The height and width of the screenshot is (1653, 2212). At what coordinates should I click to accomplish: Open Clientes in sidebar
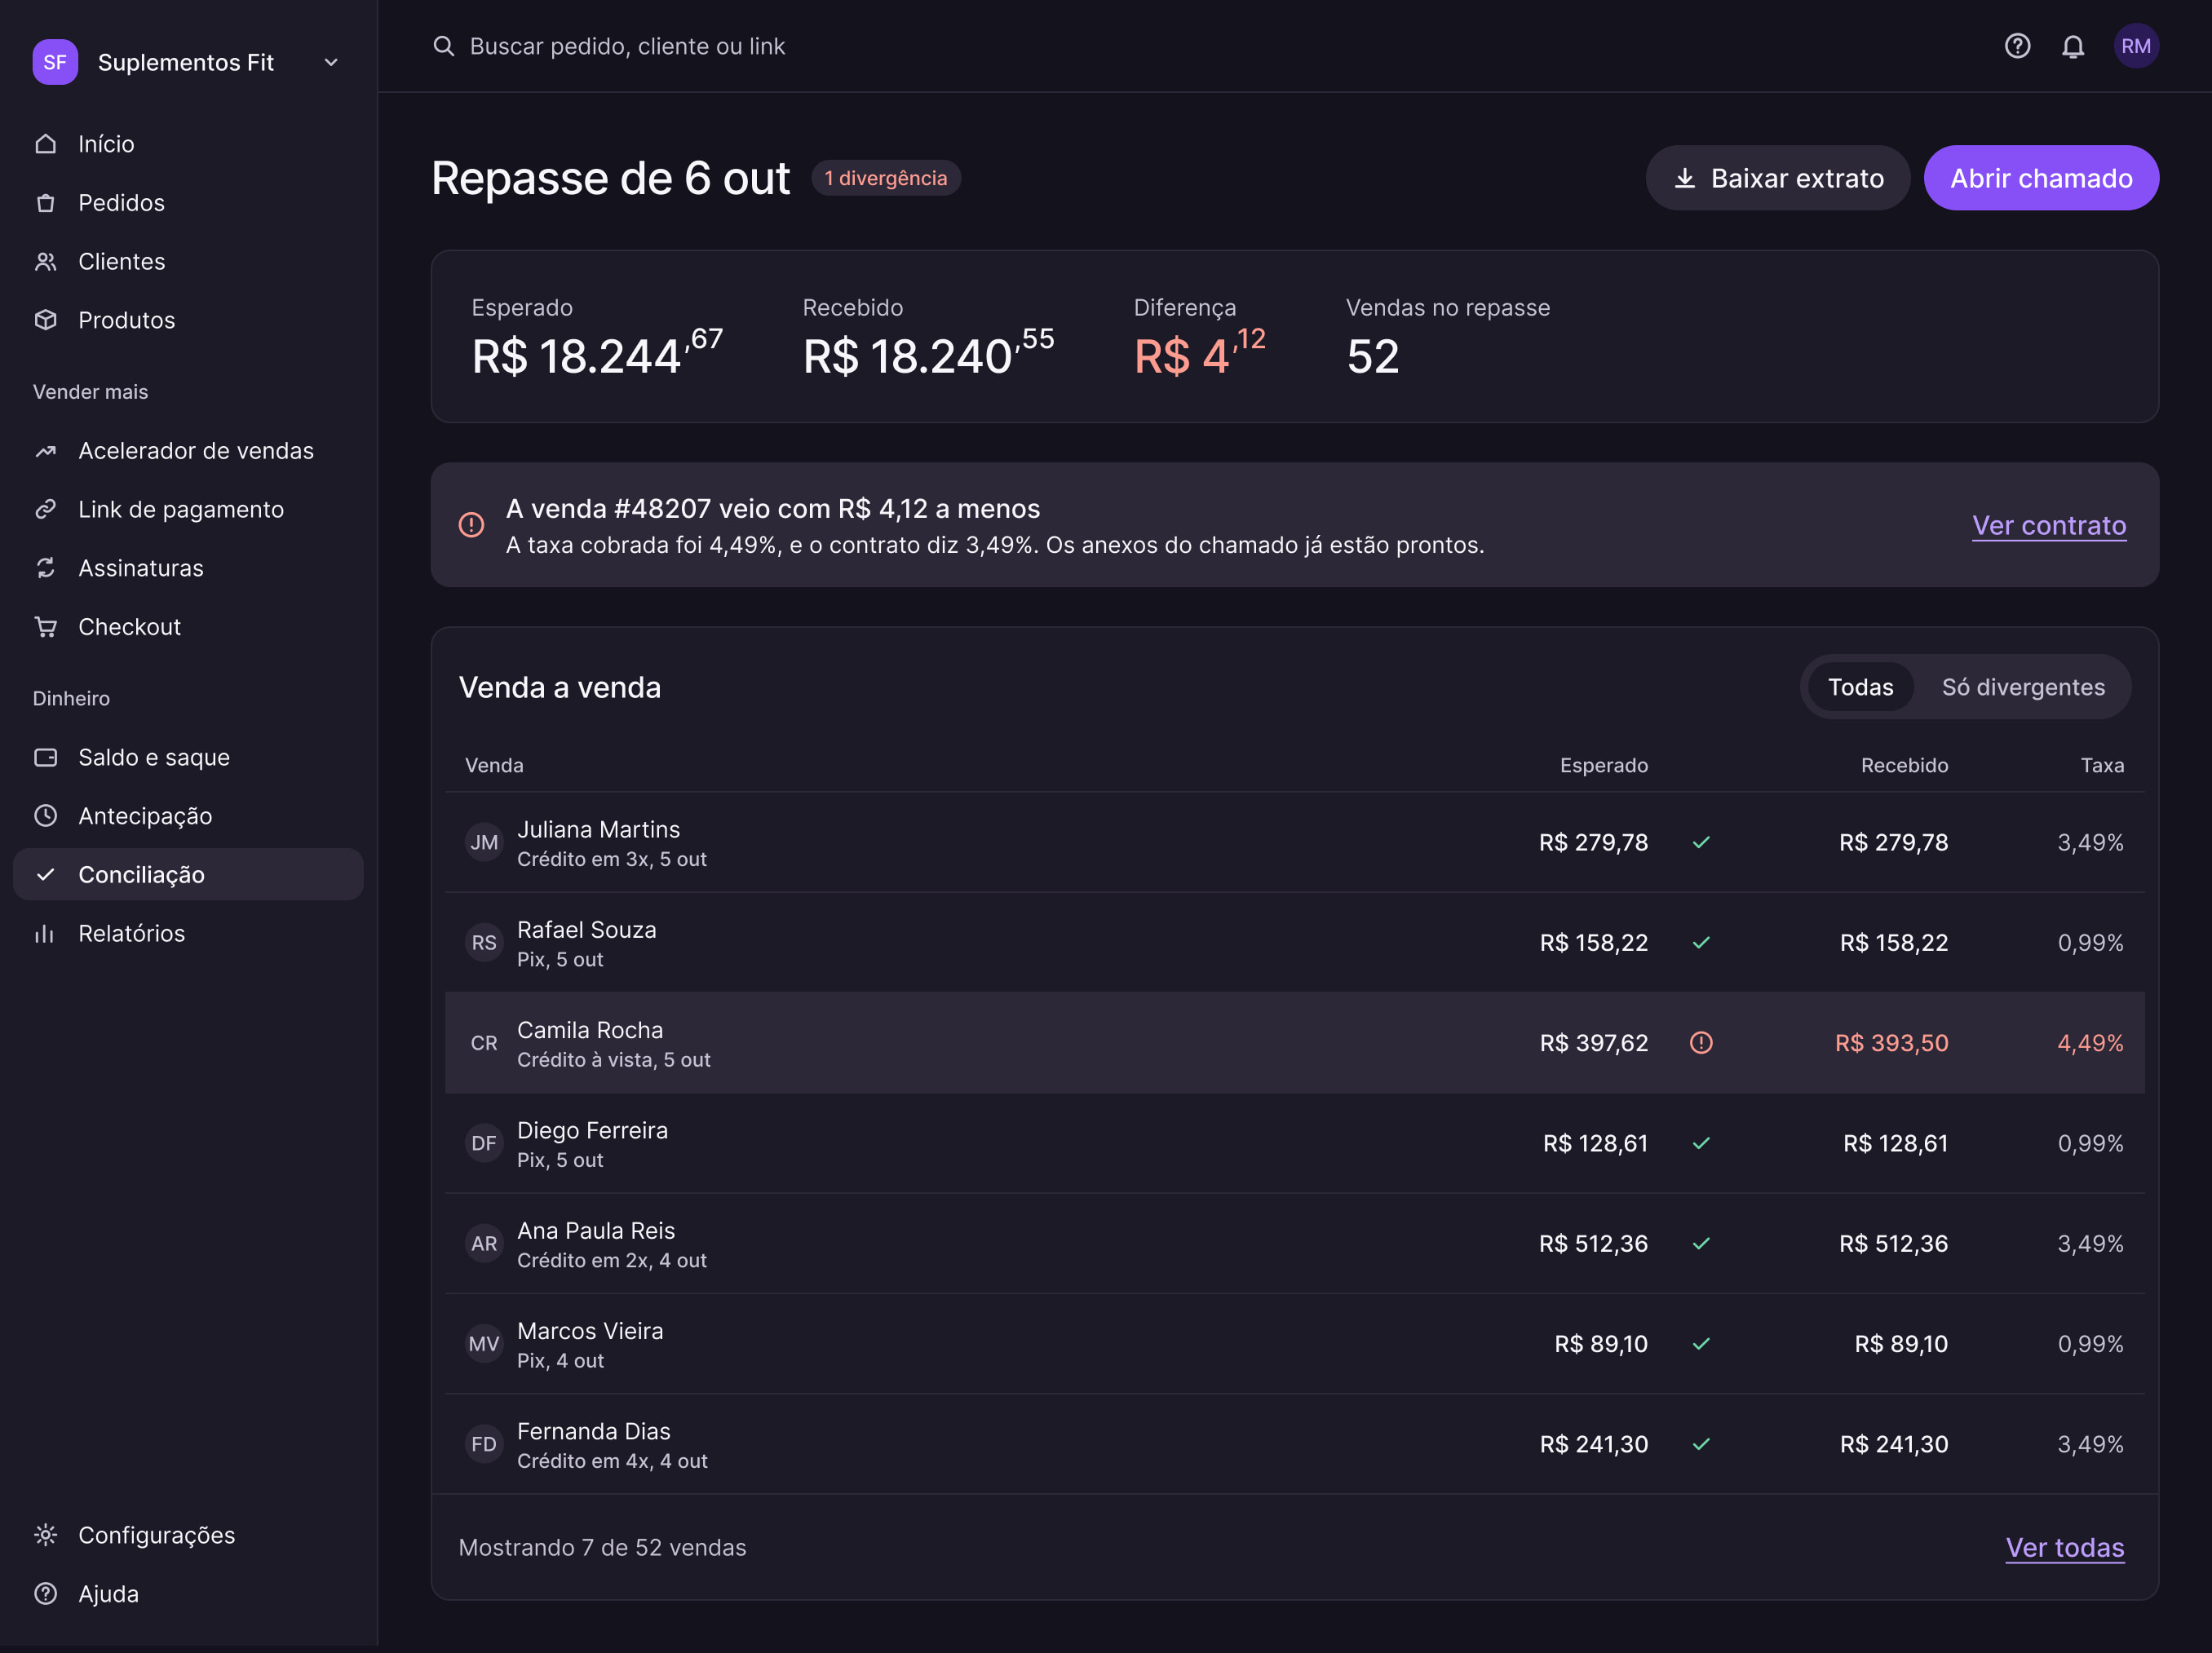(188, 261)
